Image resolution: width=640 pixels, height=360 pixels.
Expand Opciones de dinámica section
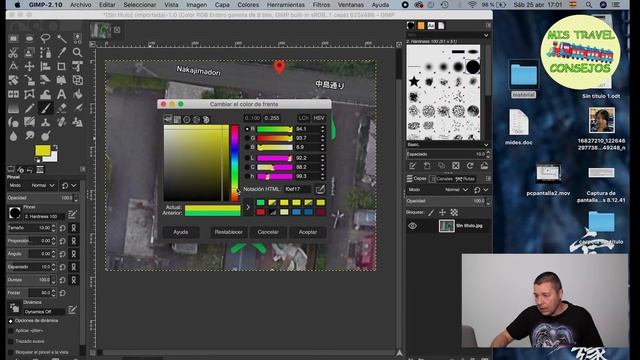[x=11, y=321]
